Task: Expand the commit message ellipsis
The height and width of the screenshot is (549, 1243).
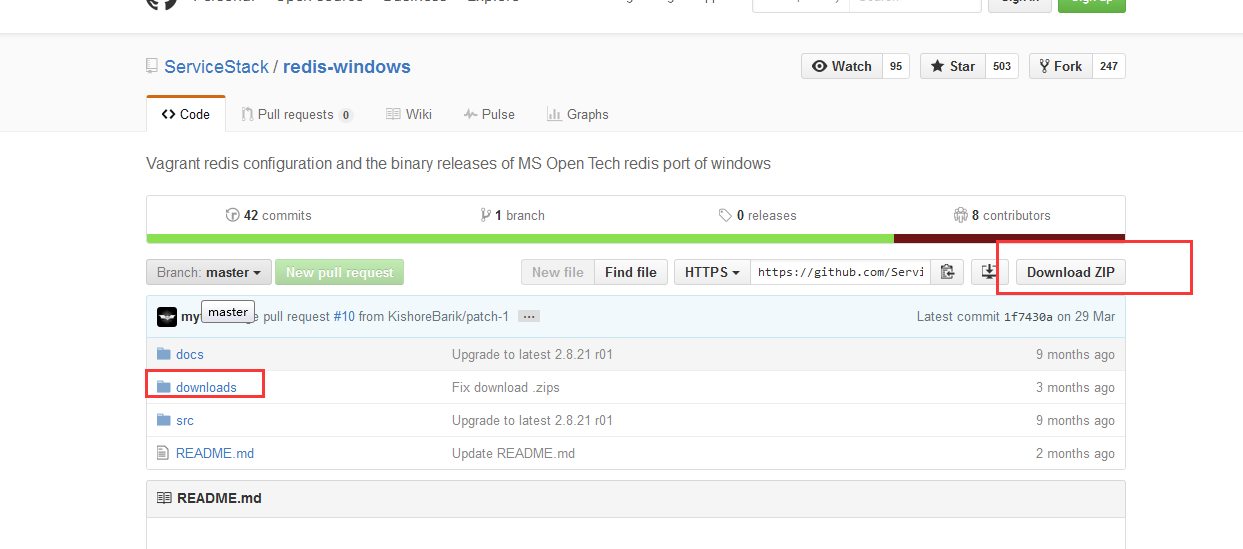Action: click(529, 316)
